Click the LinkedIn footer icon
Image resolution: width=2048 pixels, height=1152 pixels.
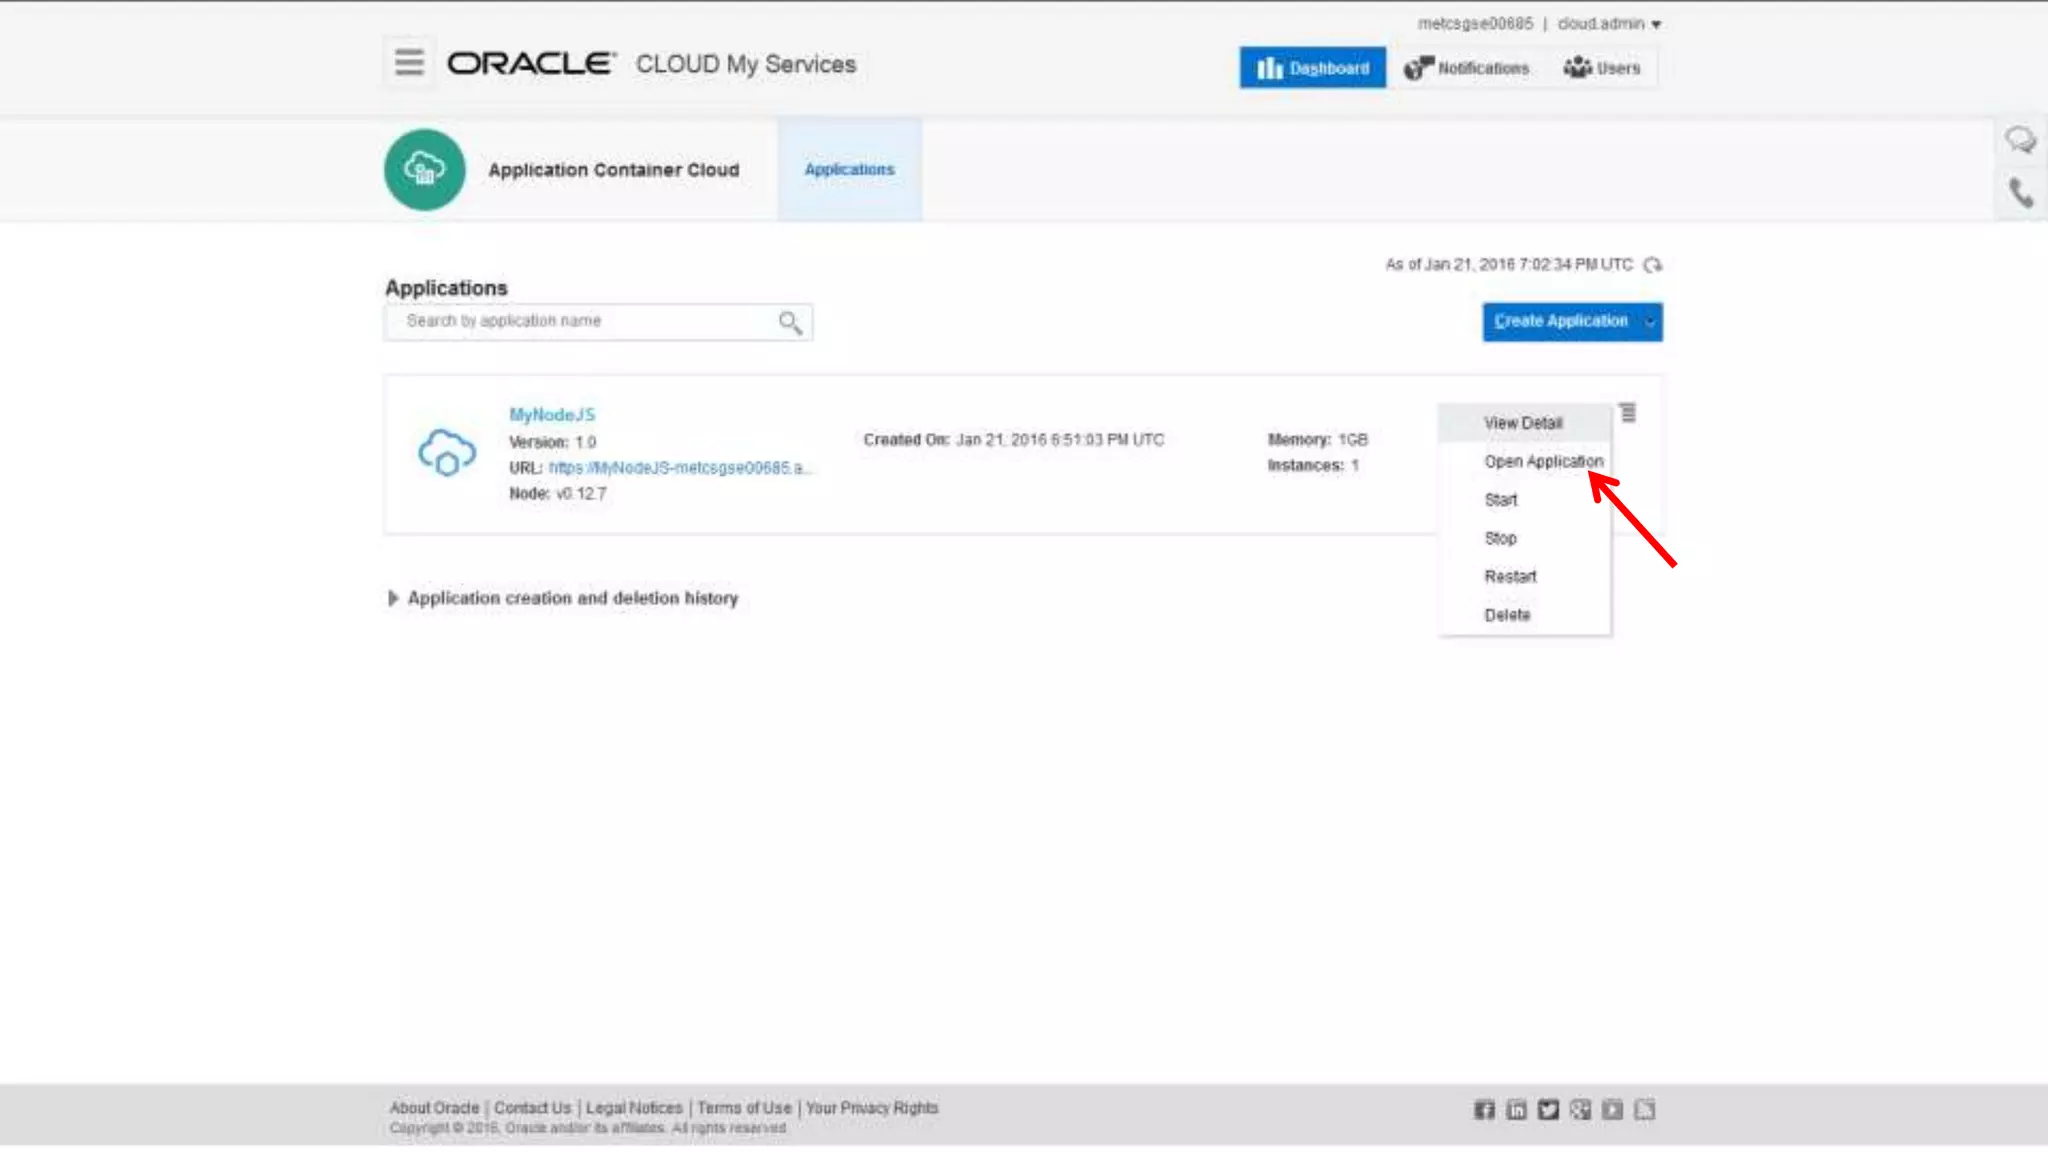[x=1516, y=1110]
